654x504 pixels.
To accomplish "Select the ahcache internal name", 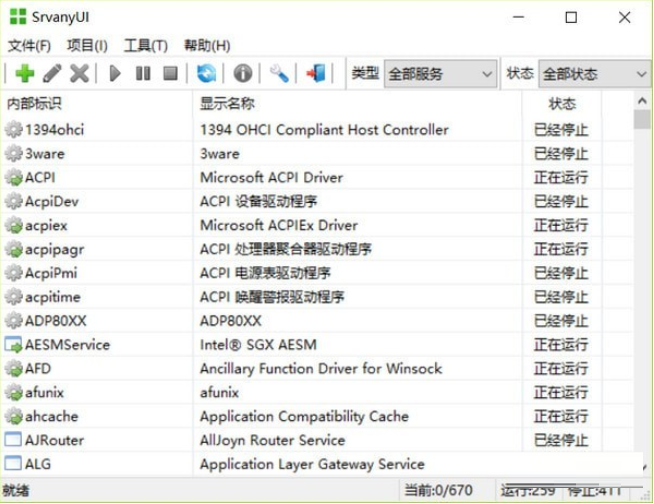I will 52,416.
